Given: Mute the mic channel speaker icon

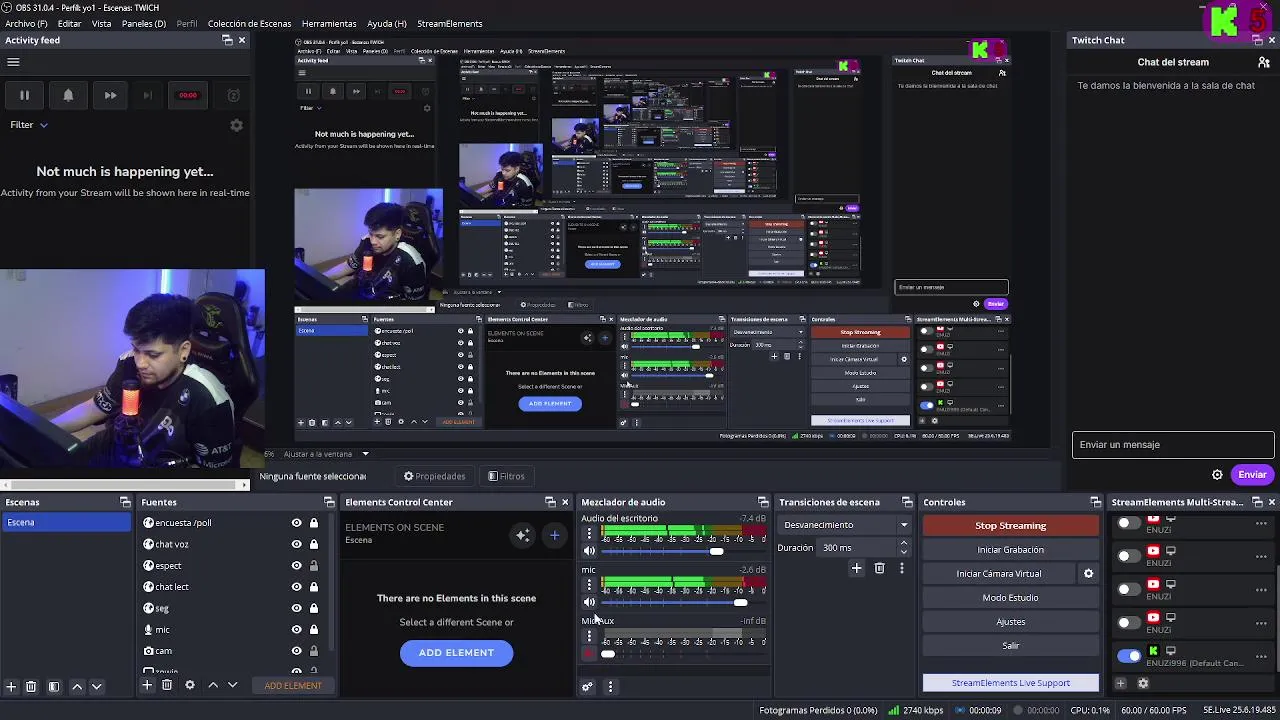Looking at the screenshot, I should coord(589,602).
